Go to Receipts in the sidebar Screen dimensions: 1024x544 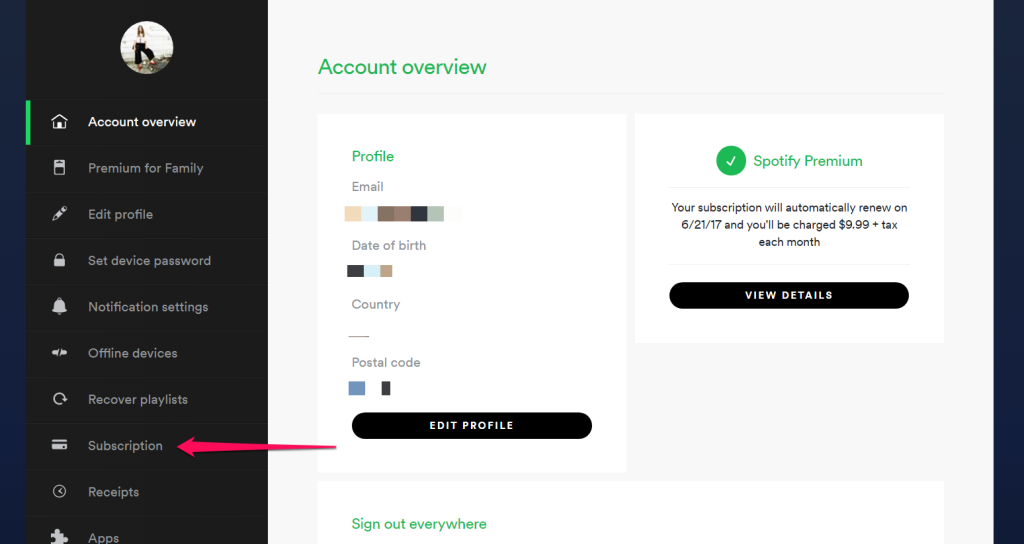click(113, 492)
